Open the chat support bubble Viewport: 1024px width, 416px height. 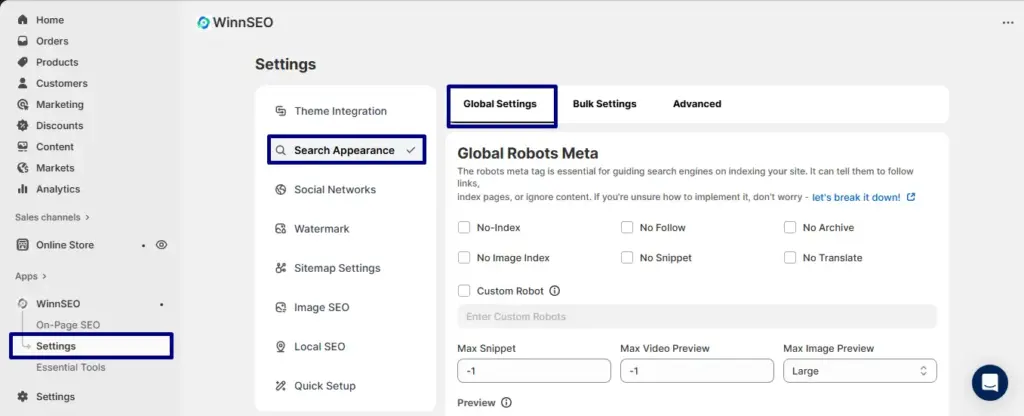click(989, 383)
